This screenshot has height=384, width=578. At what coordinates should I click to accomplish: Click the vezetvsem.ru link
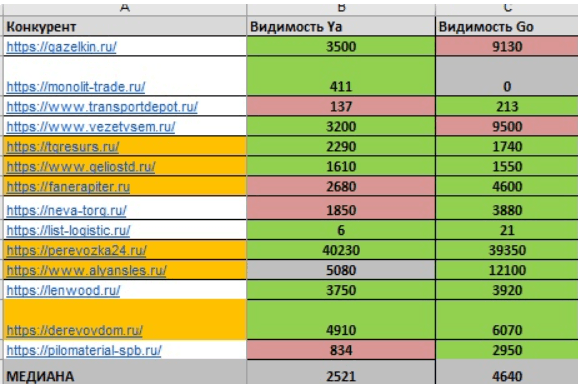point(91,127)
